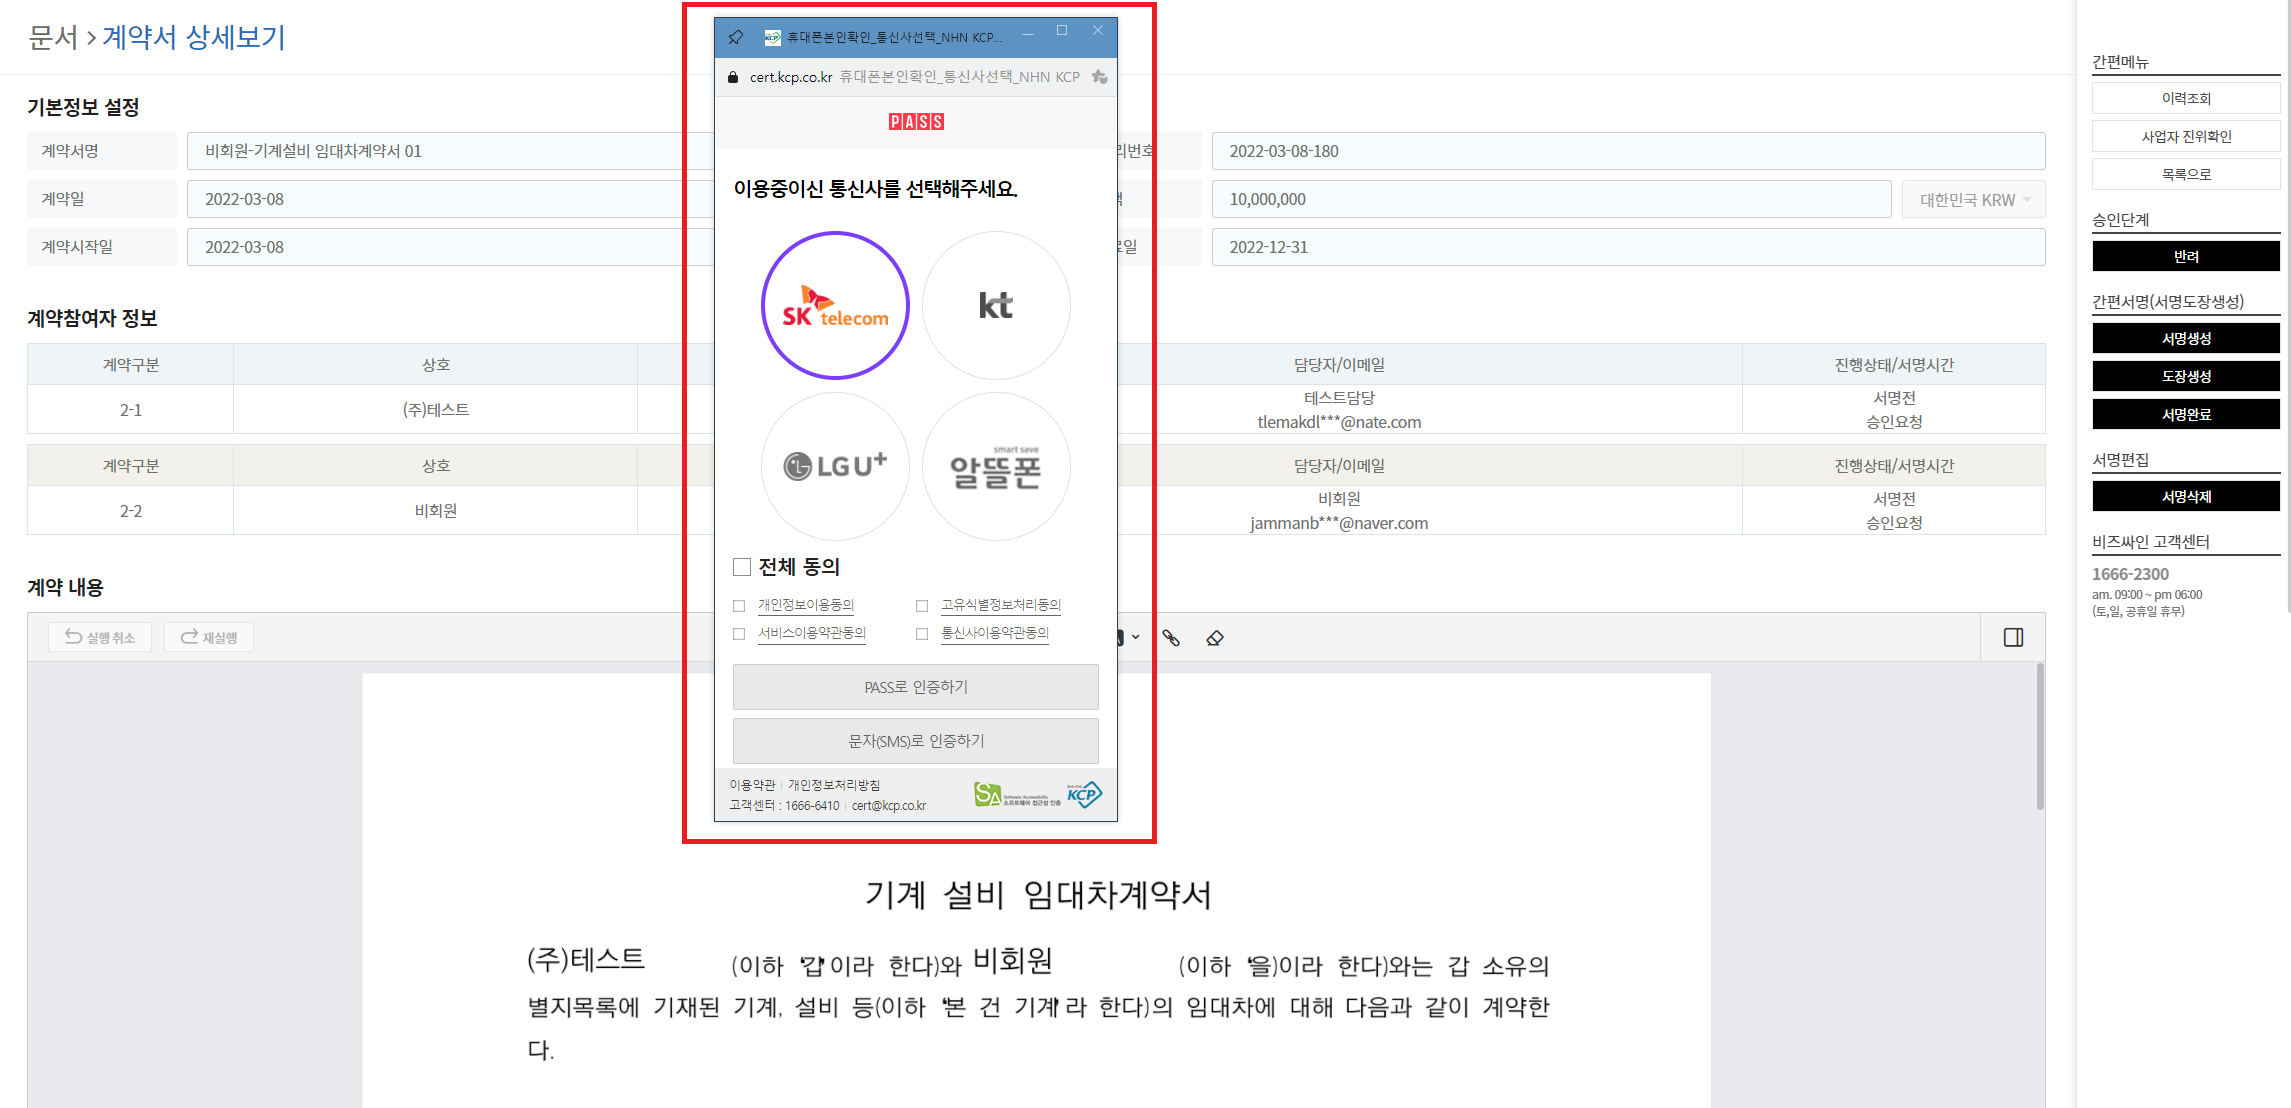Click the (주)테스트 company cell
This screenshot has height=1108, width=2291.
point(436,409)
